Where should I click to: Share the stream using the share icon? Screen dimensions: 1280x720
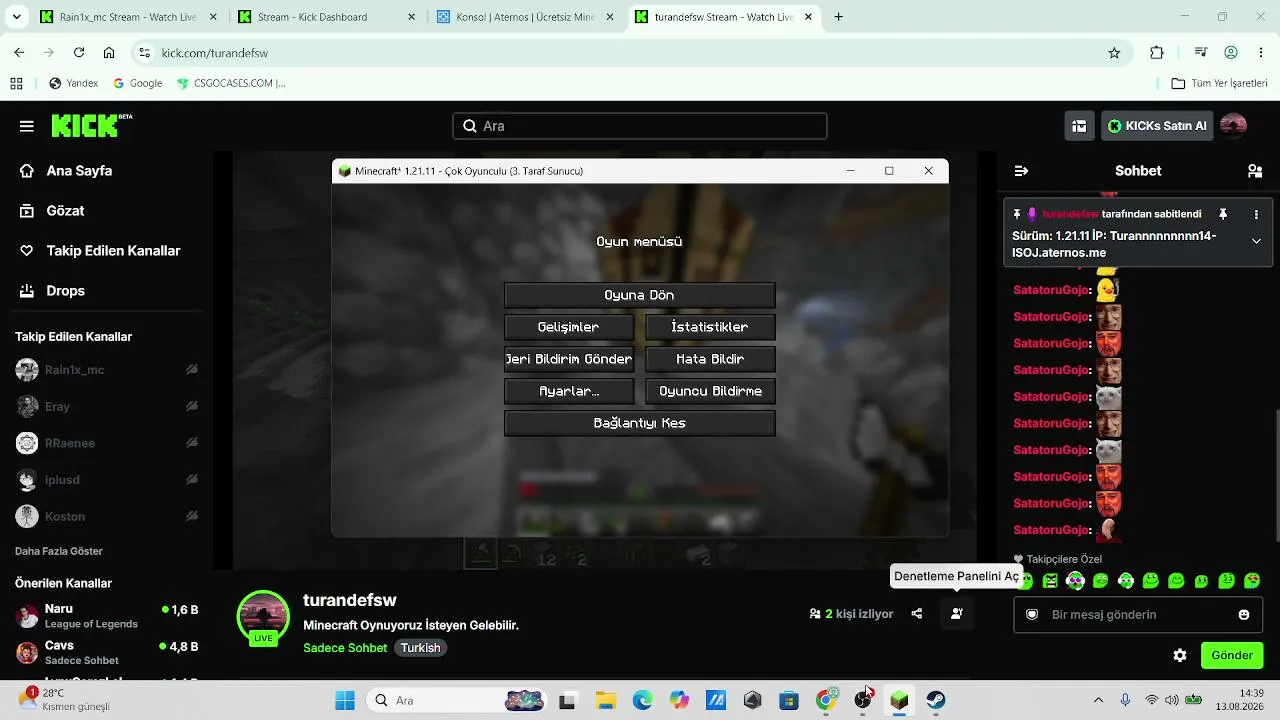(x=917, y=614)
